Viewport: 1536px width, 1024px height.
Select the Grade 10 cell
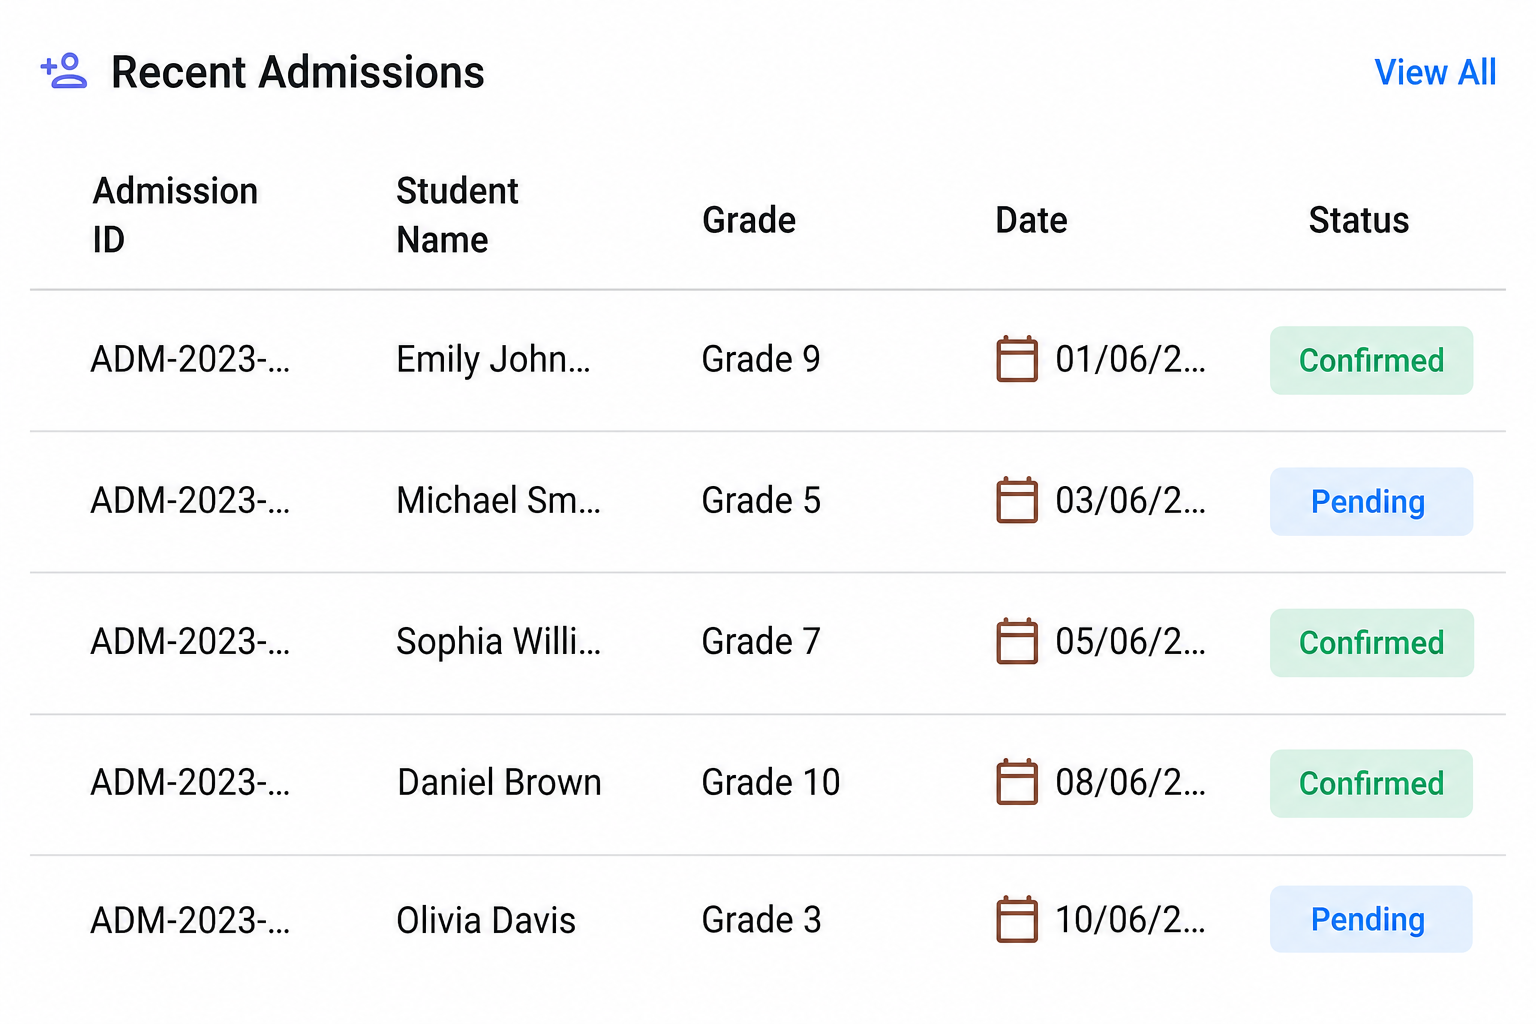click(771, 782)
